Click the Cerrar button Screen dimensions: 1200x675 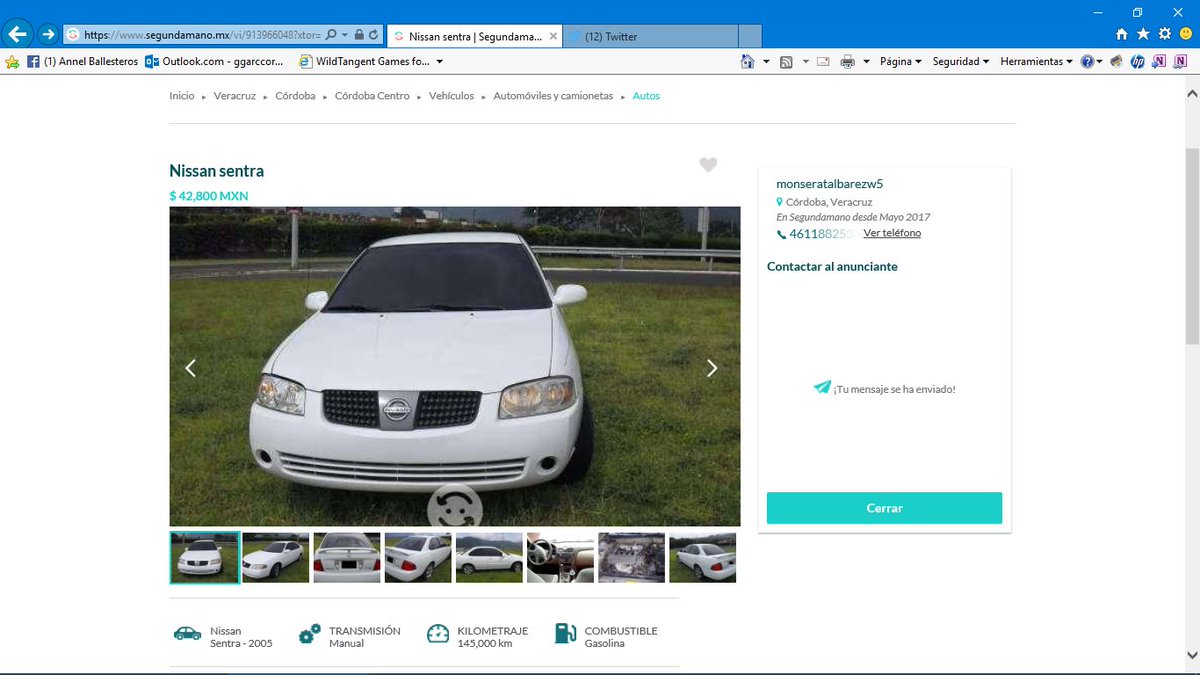(x=884, y=508)
